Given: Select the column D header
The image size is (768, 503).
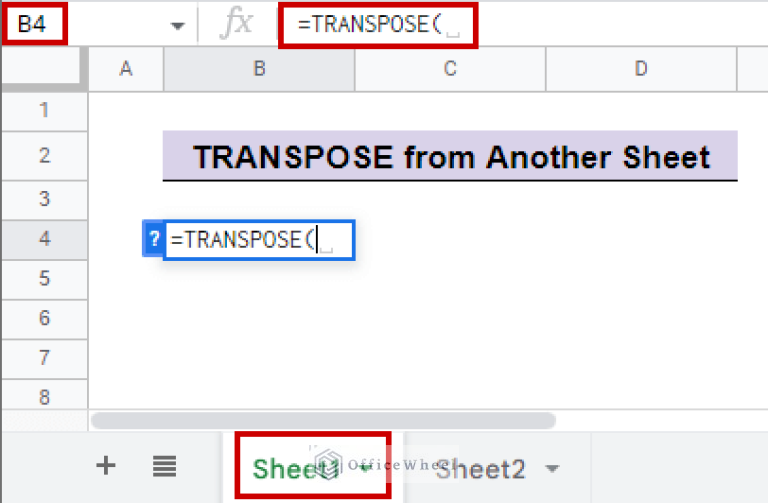Looking at the screenshot, I should (641, 68).
